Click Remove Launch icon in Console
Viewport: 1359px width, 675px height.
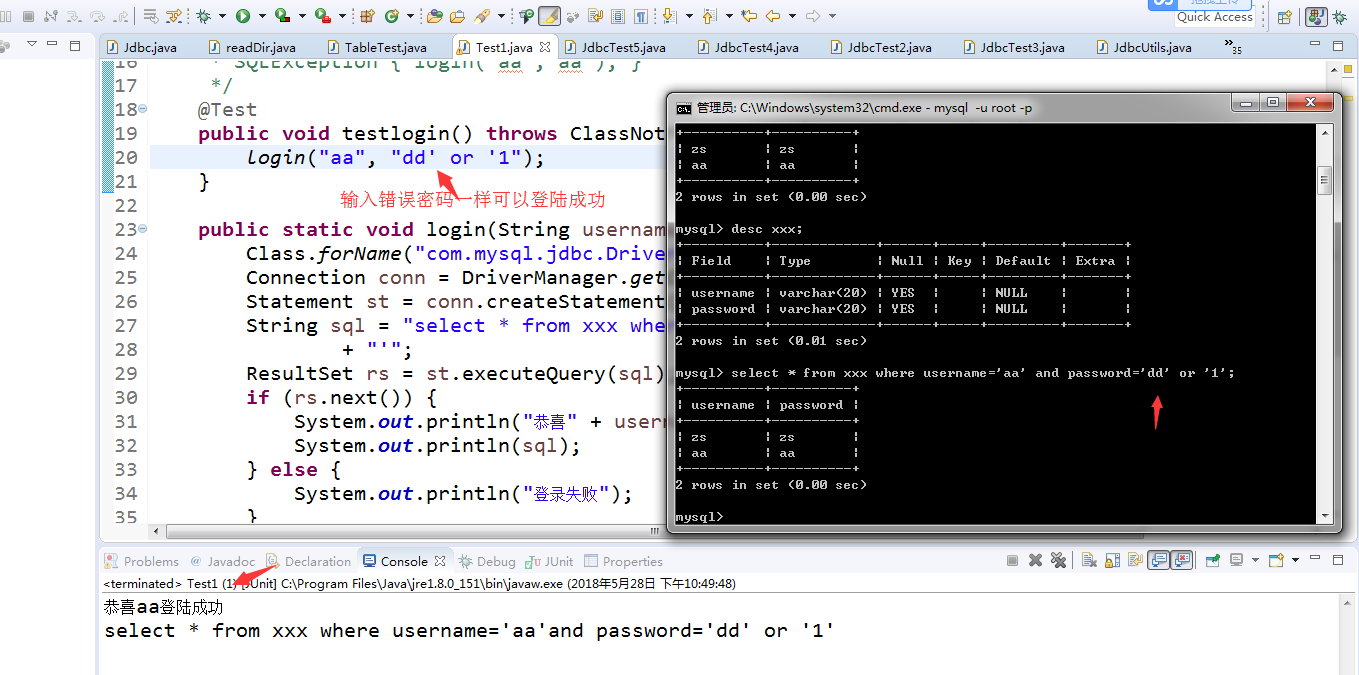(1036, 560)
